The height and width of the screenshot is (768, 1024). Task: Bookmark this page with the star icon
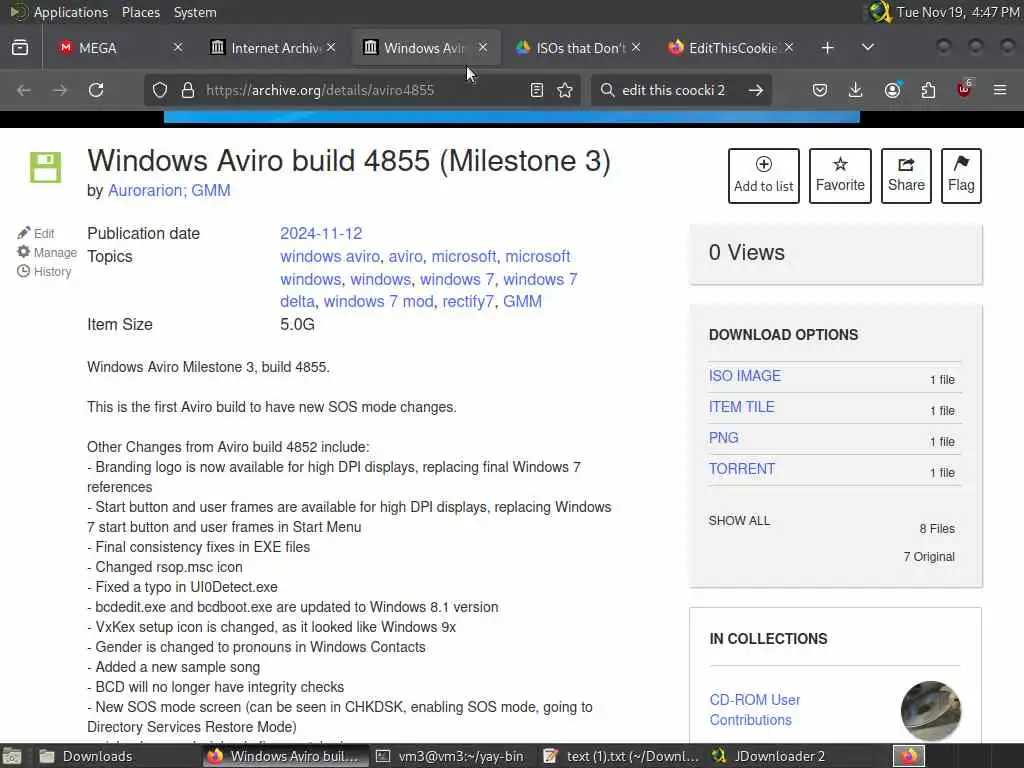pos(566,90)
